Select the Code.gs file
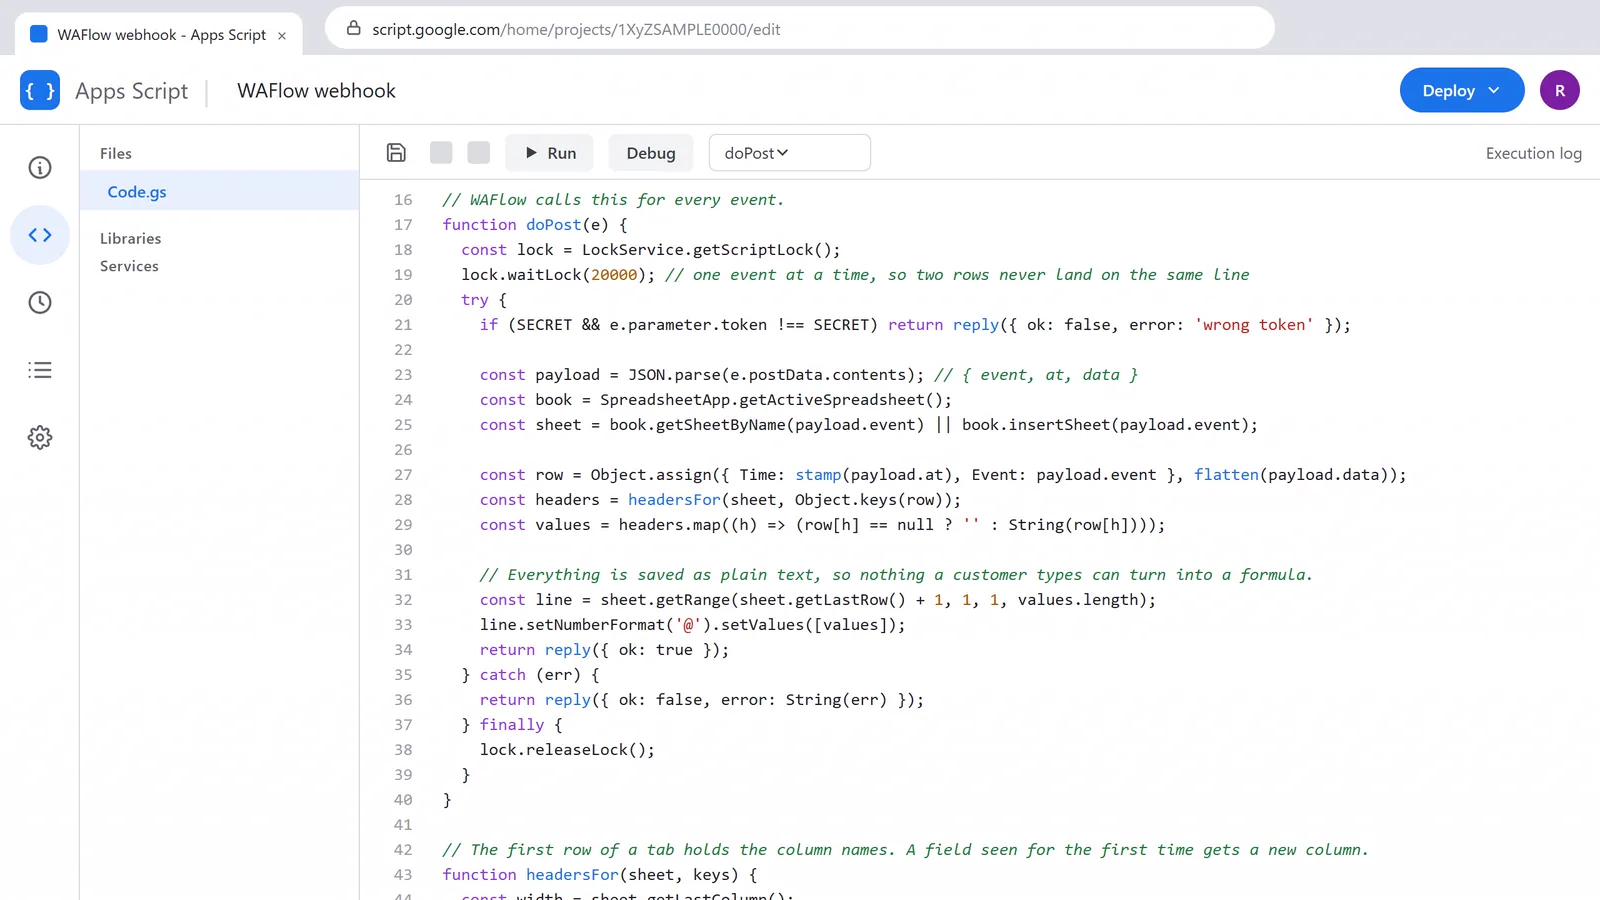Image resolution: width=1600 pixels, height=900 pixels. pos(219,191)
